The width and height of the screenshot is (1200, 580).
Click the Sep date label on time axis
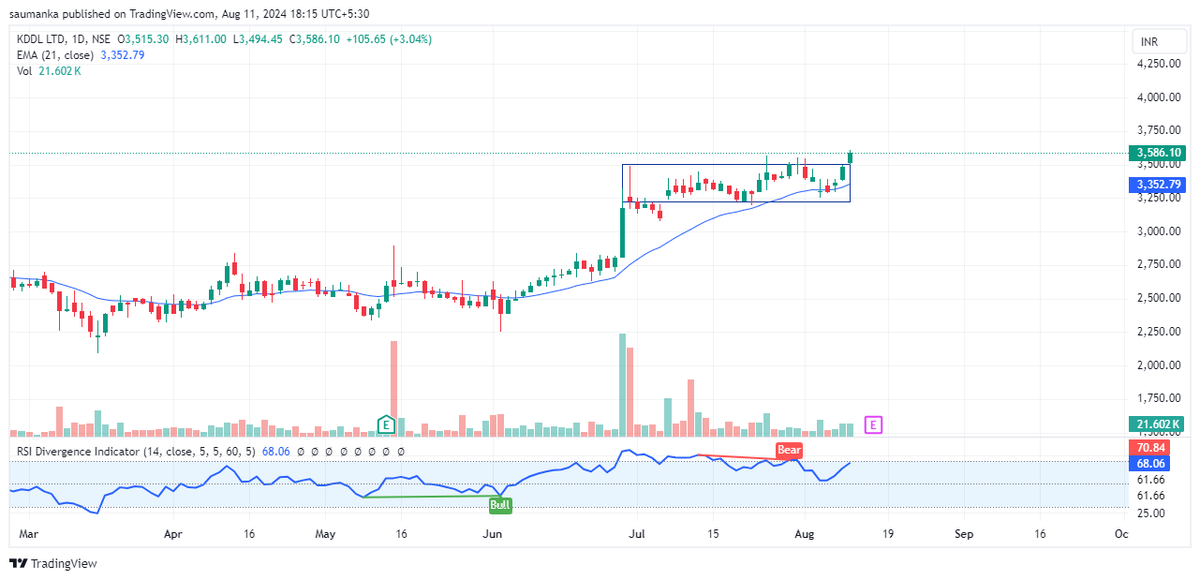click(963, 535)
